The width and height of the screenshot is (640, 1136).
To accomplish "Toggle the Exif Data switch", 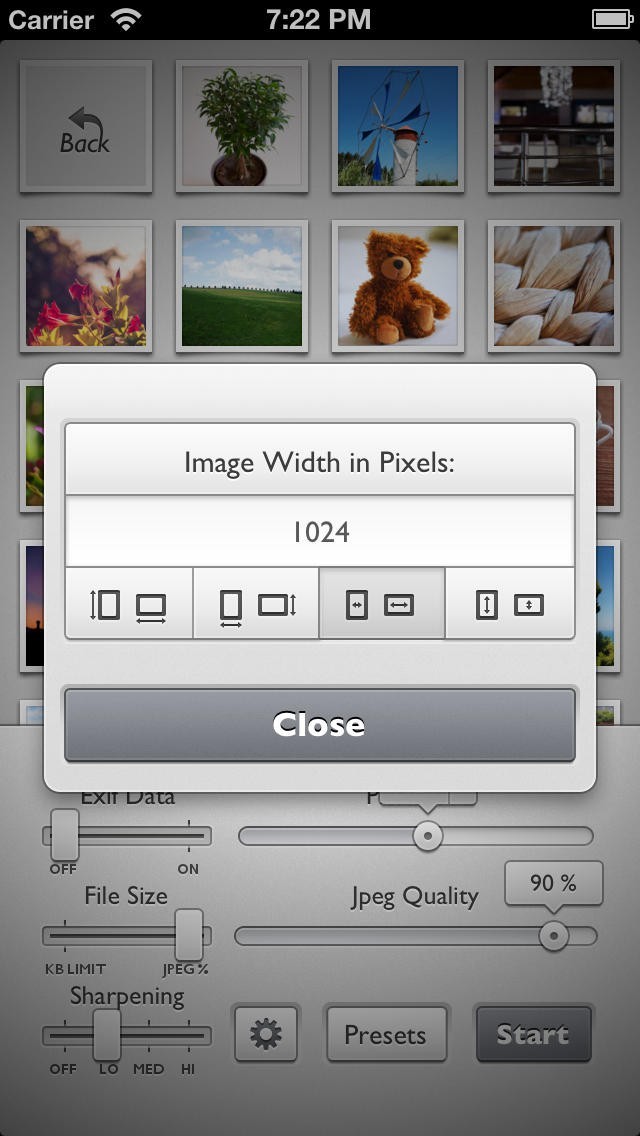I will 127,835.
